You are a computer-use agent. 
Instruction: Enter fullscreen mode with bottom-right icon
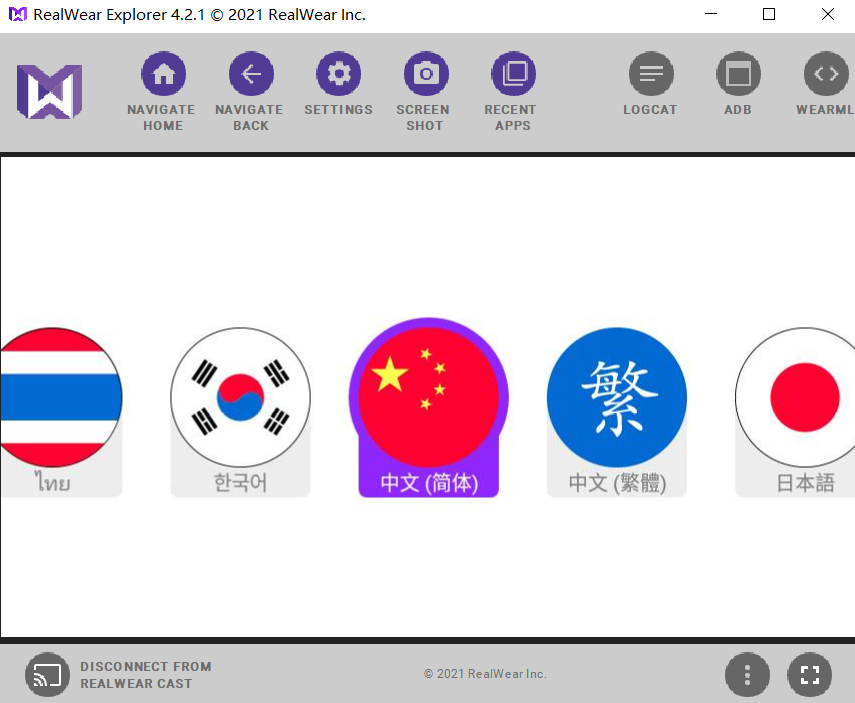pos(809,675)
